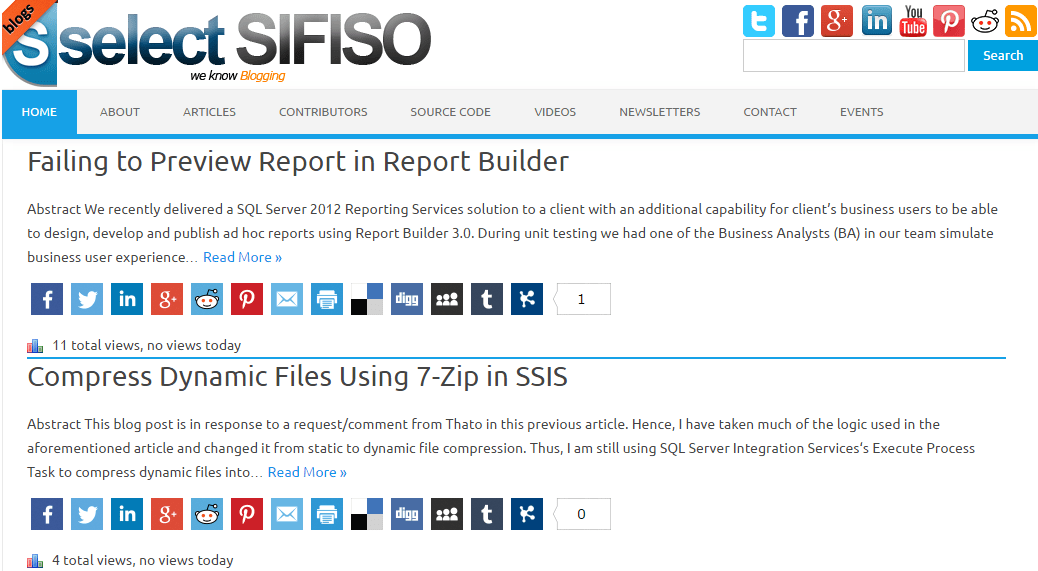The image size is (1038, 571).
Task: Open the ABOUT menu item
Action: 120,112
